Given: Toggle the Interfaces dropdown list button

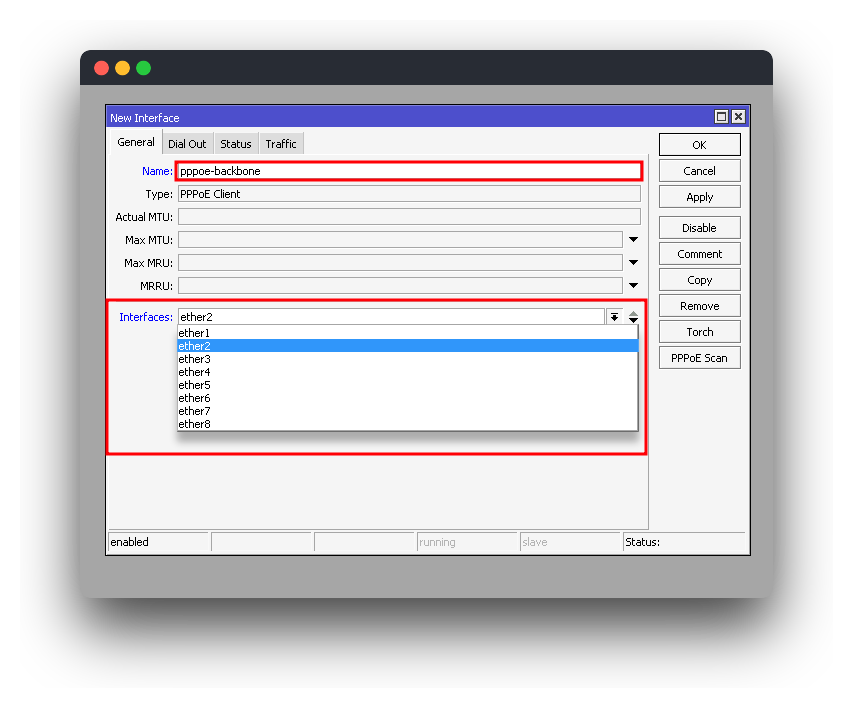Looking at the screenshot, I should pyautogui.click(x=614, y=317).
